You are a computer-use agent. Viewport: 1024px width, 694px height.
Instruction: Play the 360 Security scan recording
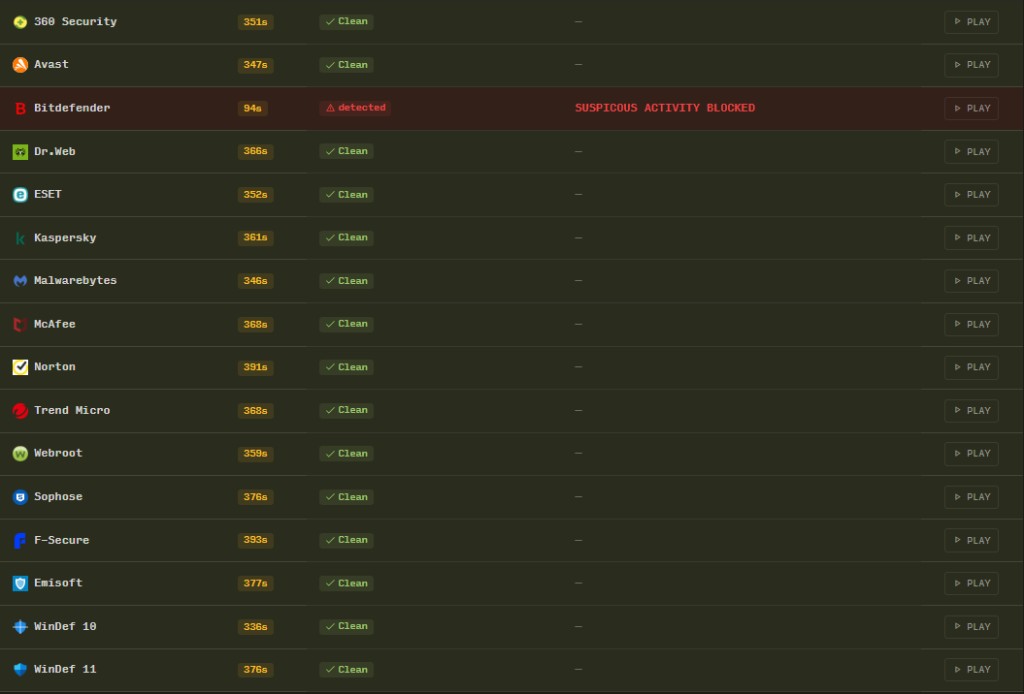click(x=971, y=22)
